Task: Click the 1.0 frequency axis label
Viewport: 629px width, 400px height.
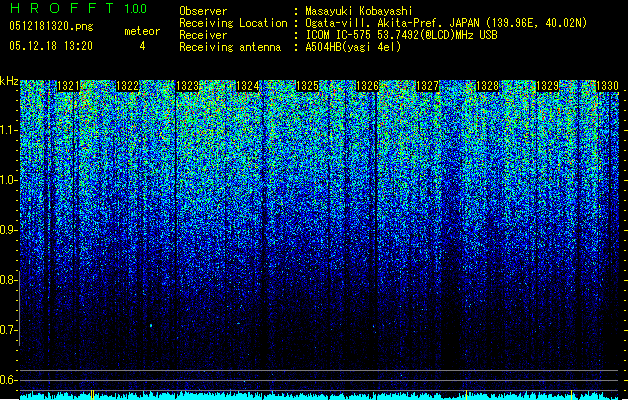Action: coord(8,180)
